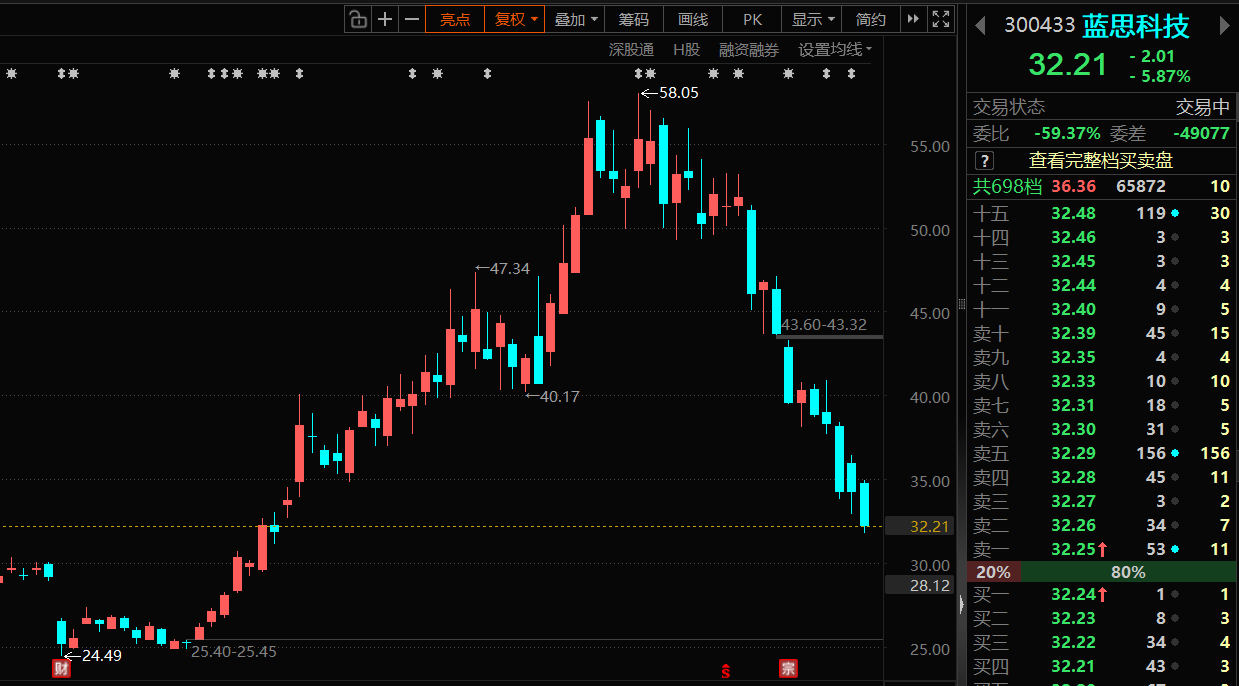The image size is (1239, 686).
Task: Select the 十四 sell row at 32.46
Action: pyautogui.click(x=1102, y=237)
